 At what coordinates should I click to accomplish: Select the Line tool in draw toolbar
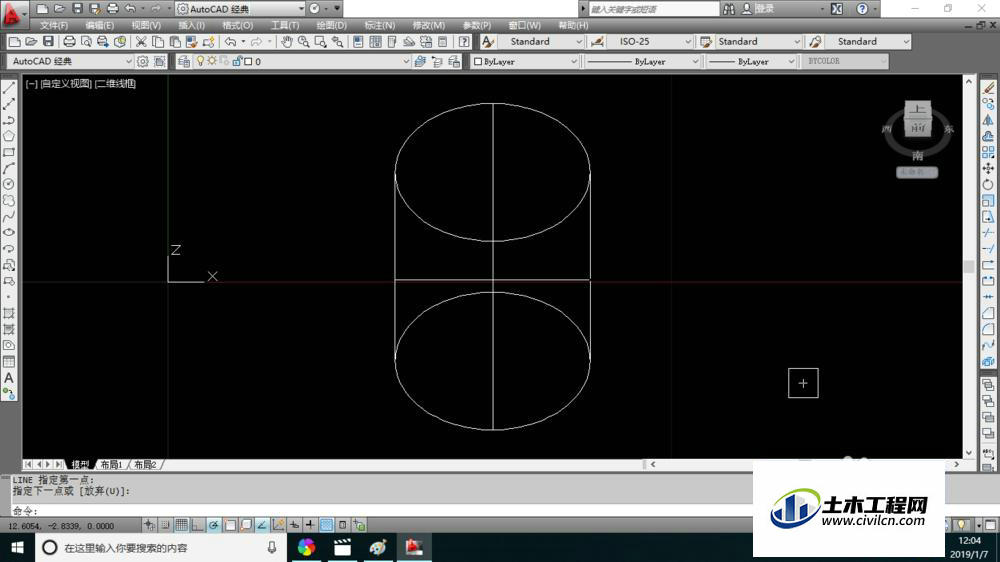(x=9, y=87)
